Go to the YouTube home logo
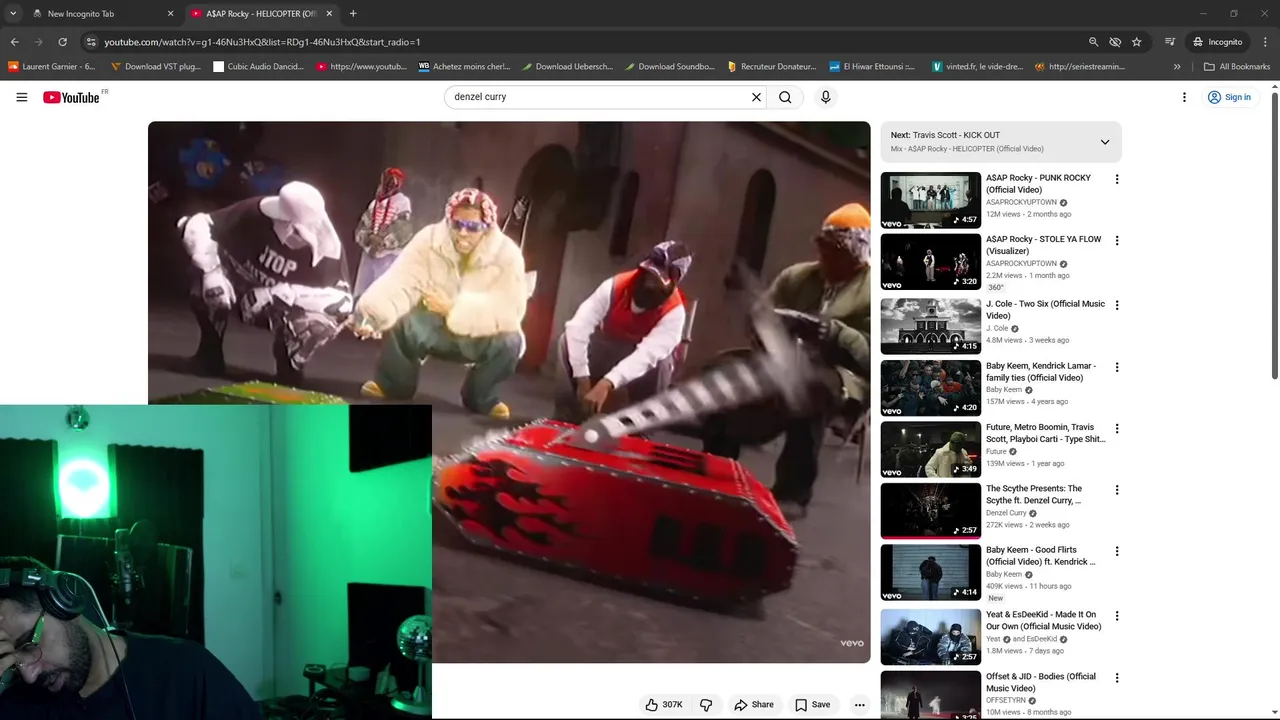The image size is (1280, 720). [x=72, y=97]
